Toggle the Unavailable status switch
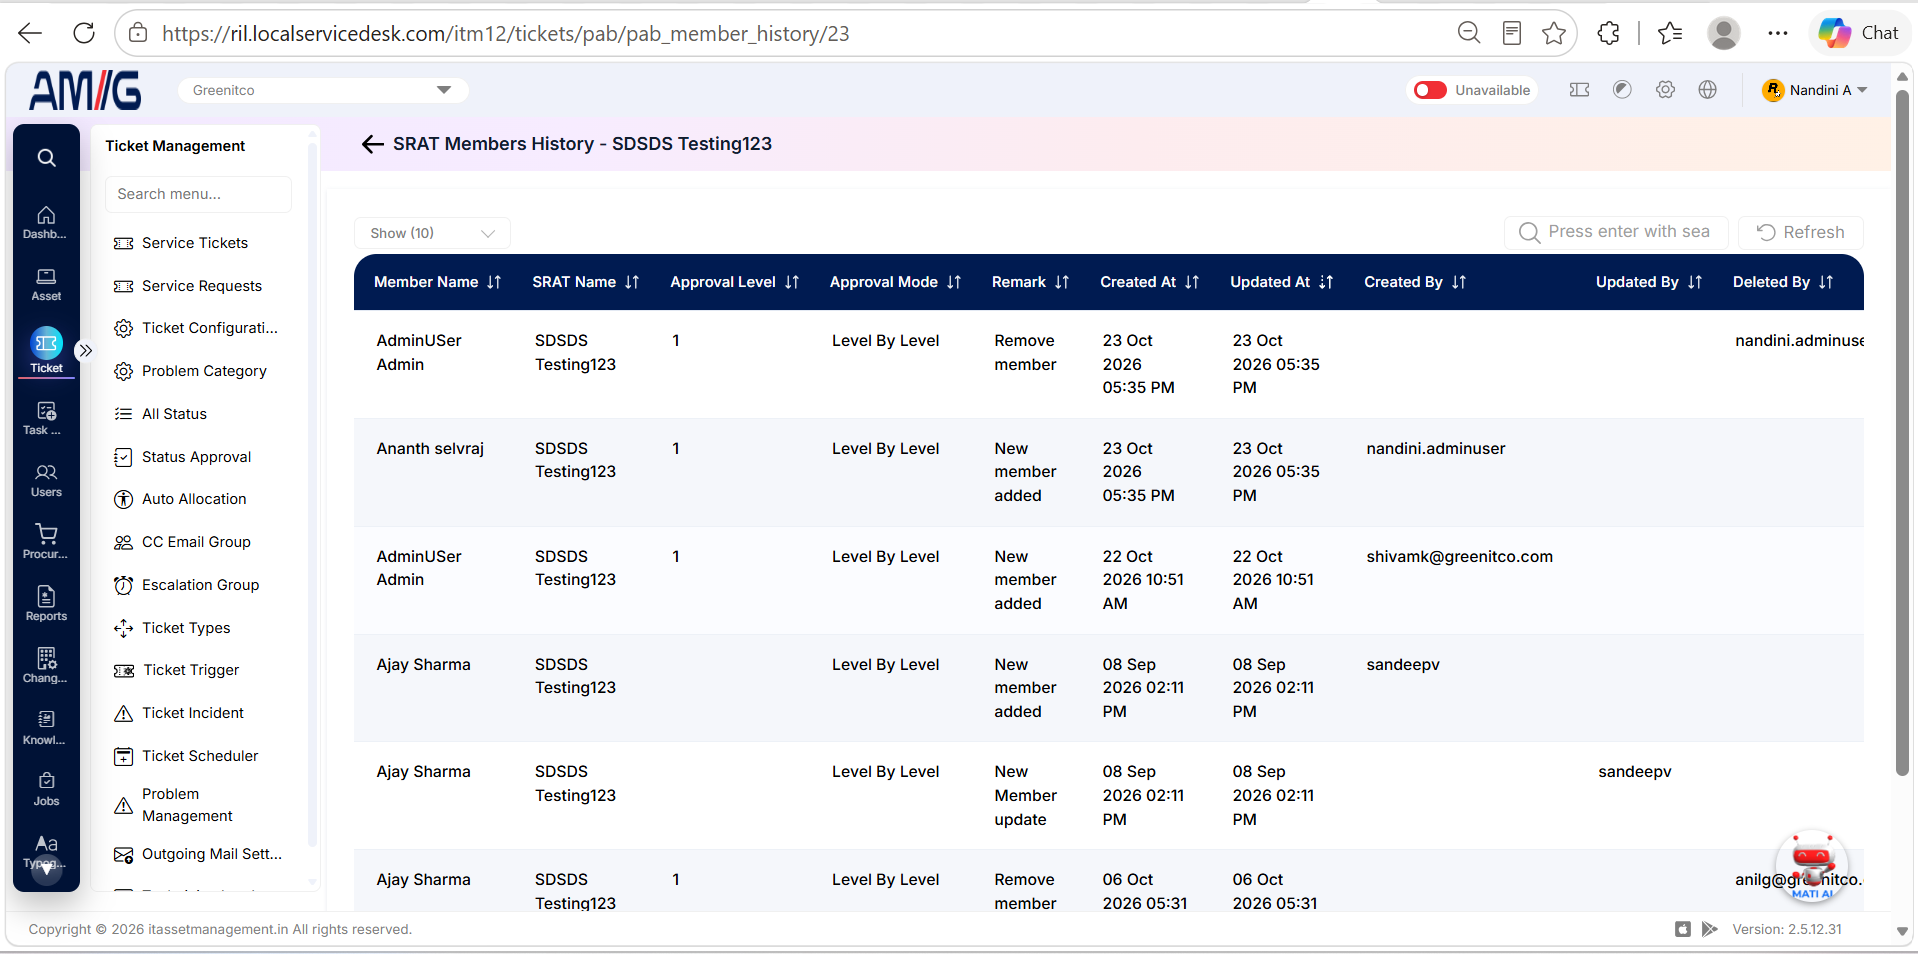Screen dimensions: 1918x954 click(x=1430, y=90)
